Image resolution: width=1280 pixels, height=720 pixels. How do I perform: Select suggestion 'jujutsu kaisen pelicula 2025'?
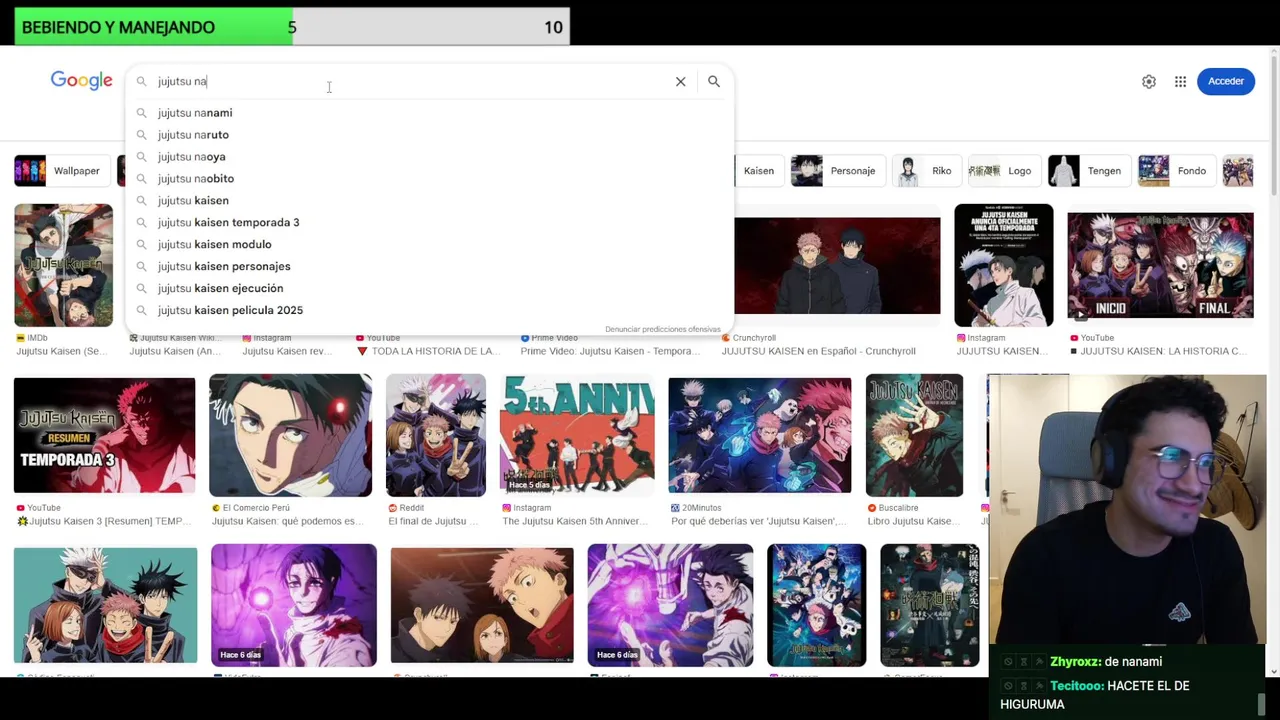pyautogui.click(x=430, y=311)
